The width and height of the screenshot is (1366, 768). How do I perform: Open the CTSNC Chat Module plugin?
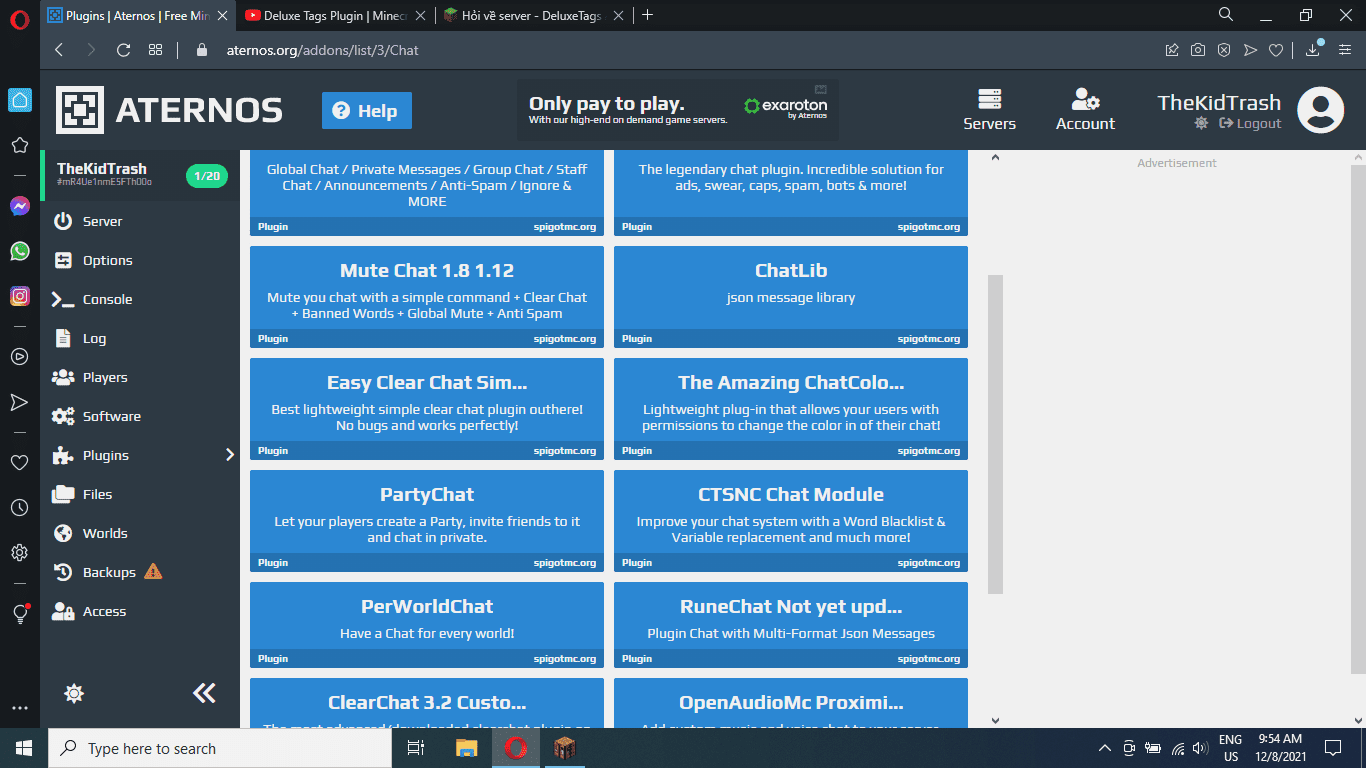[791, 521]
